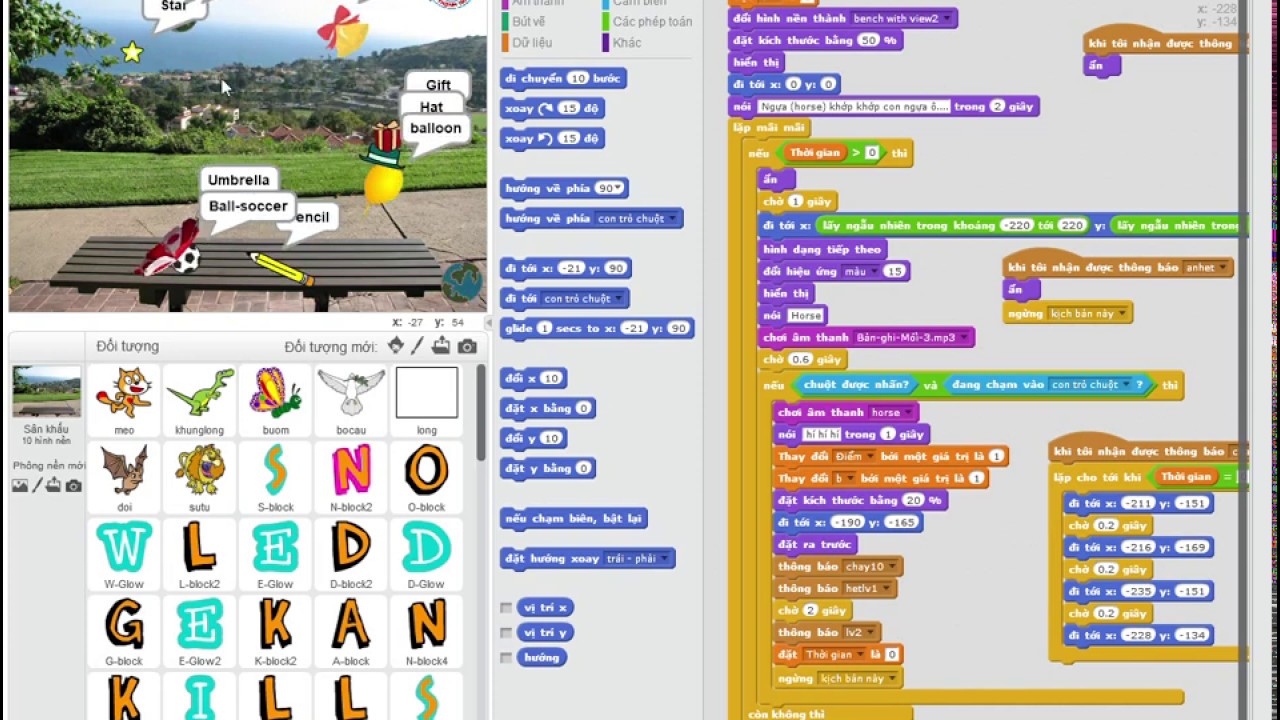
Task: Take a new sprite photo with camera icon
Action: [x=467, y=346]
